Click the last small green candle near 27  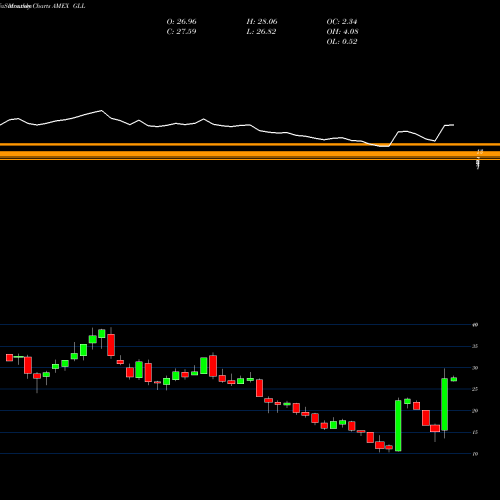pyautogui.click(x=454, y=379)
